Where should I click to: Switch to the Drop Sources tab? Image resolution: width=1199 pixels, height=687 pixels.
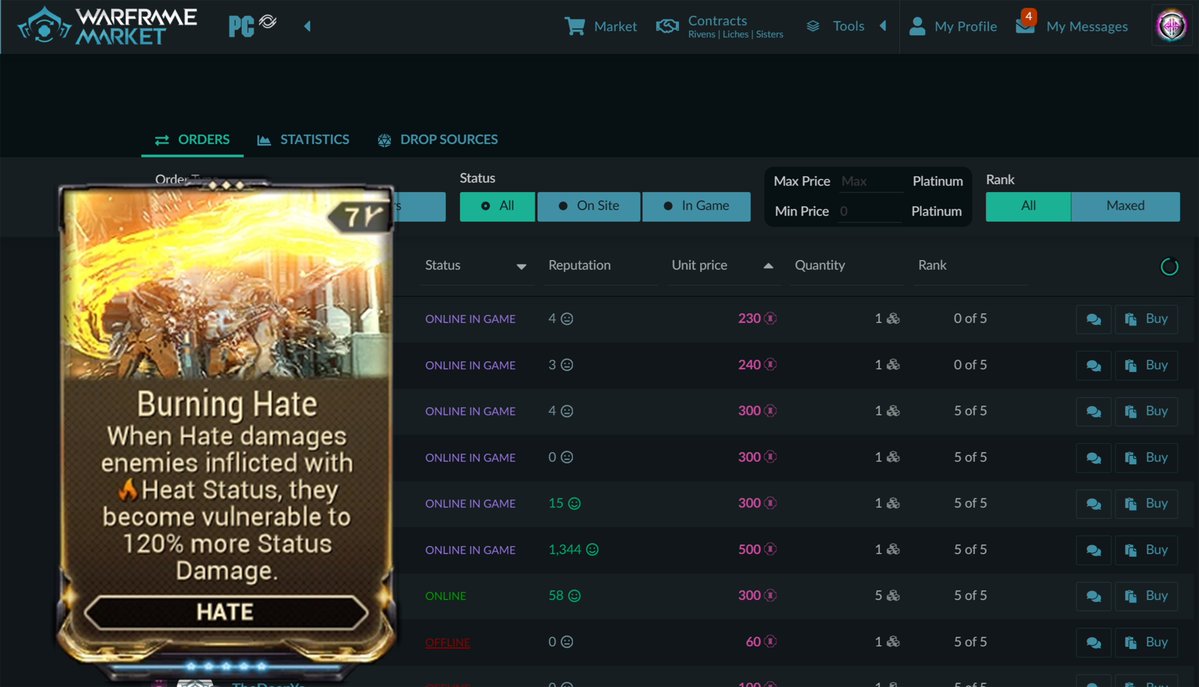(x=437, y=139)
